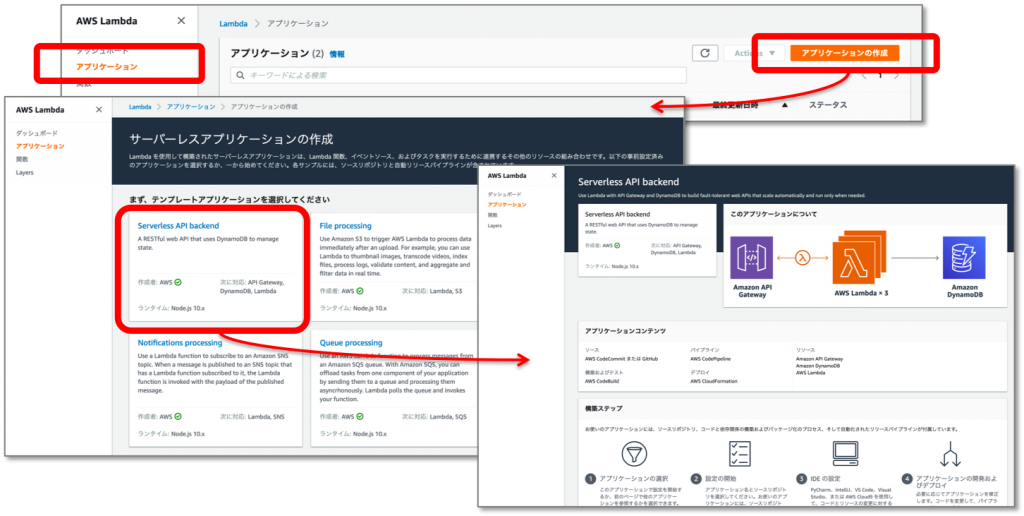Choose the Serverless API backend template title

[x=178, y=225]
